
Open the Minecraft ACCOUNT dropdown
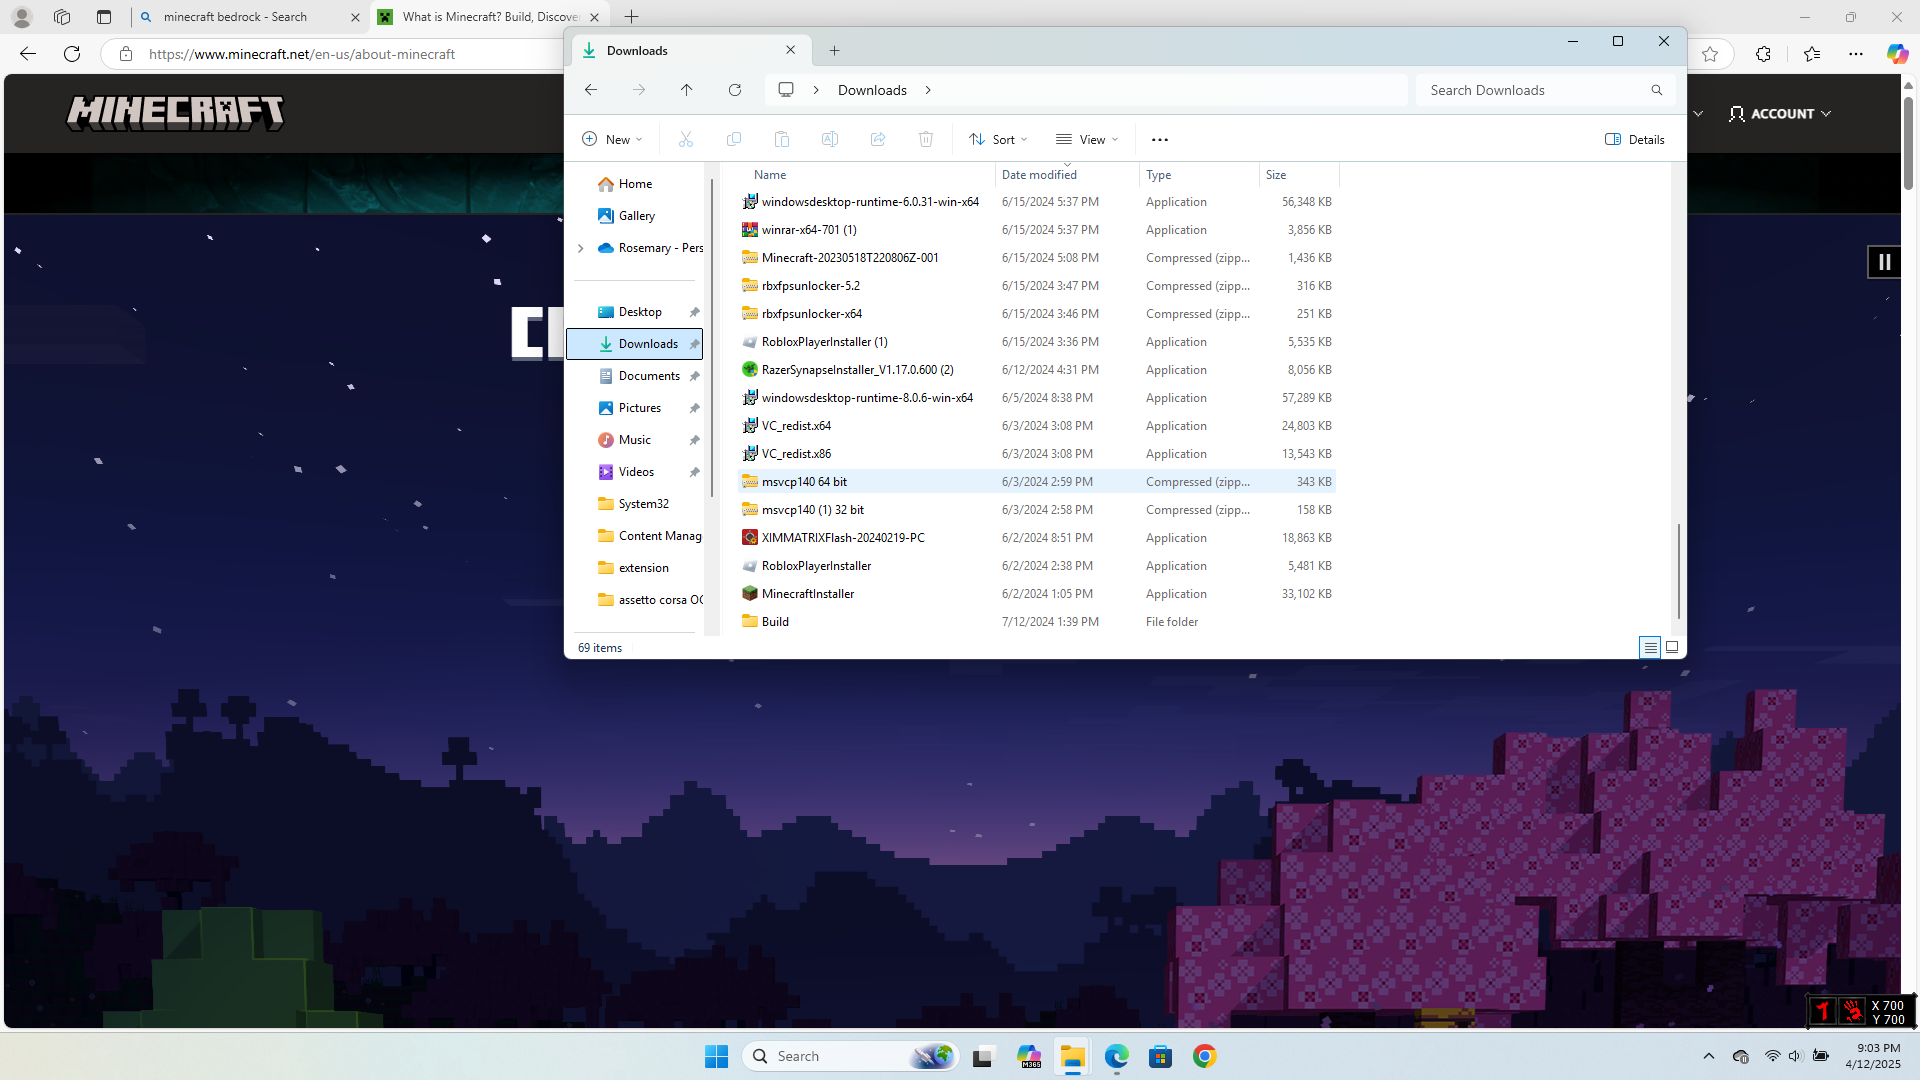[1781, 114]
